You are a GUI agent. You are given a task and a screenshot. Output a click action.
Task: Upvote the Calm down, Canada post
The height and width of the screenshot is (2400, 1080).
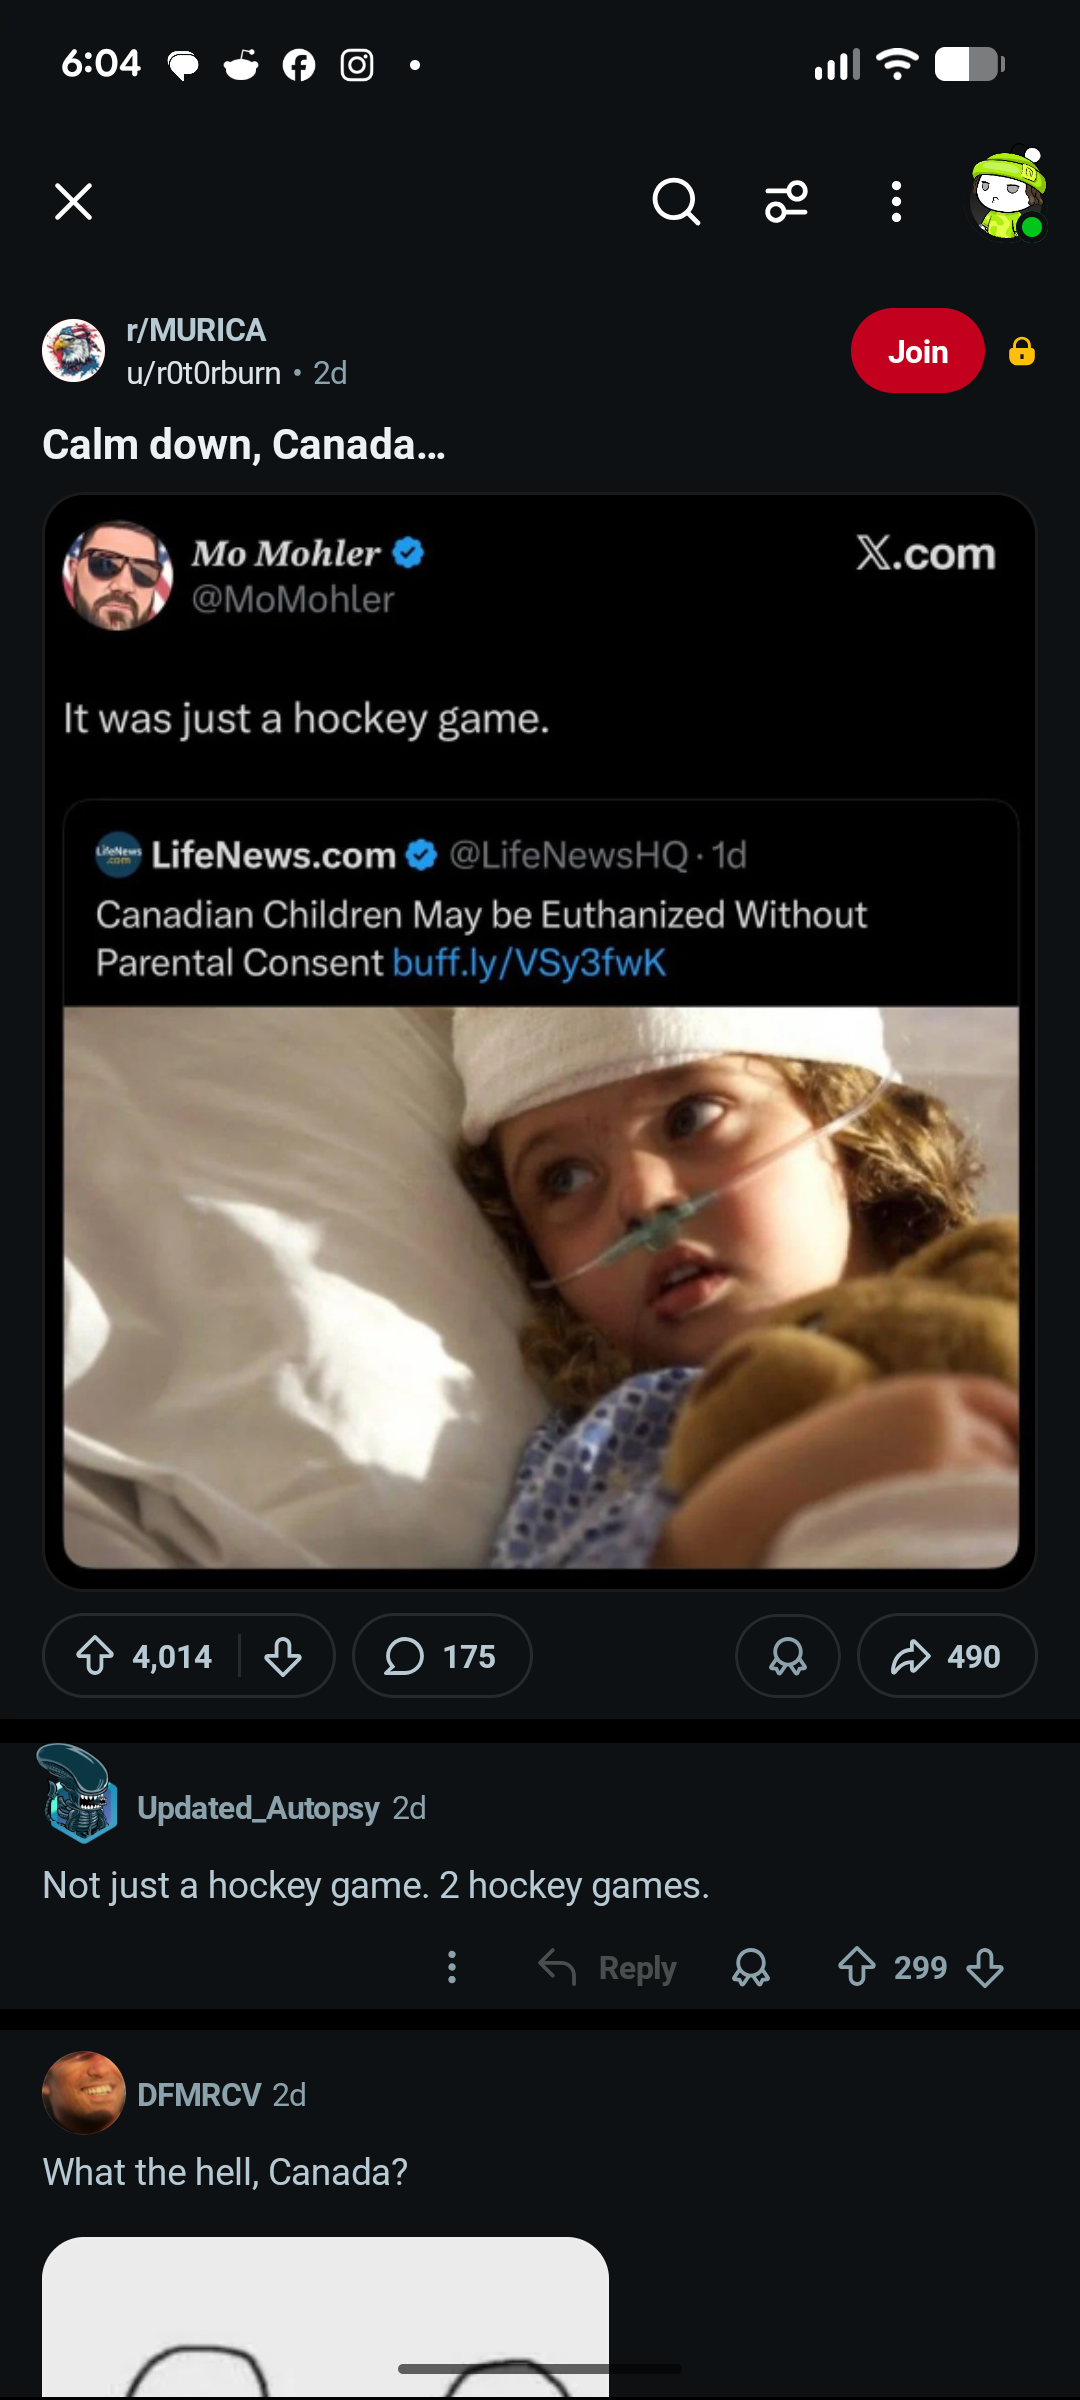click(96, 1656)
